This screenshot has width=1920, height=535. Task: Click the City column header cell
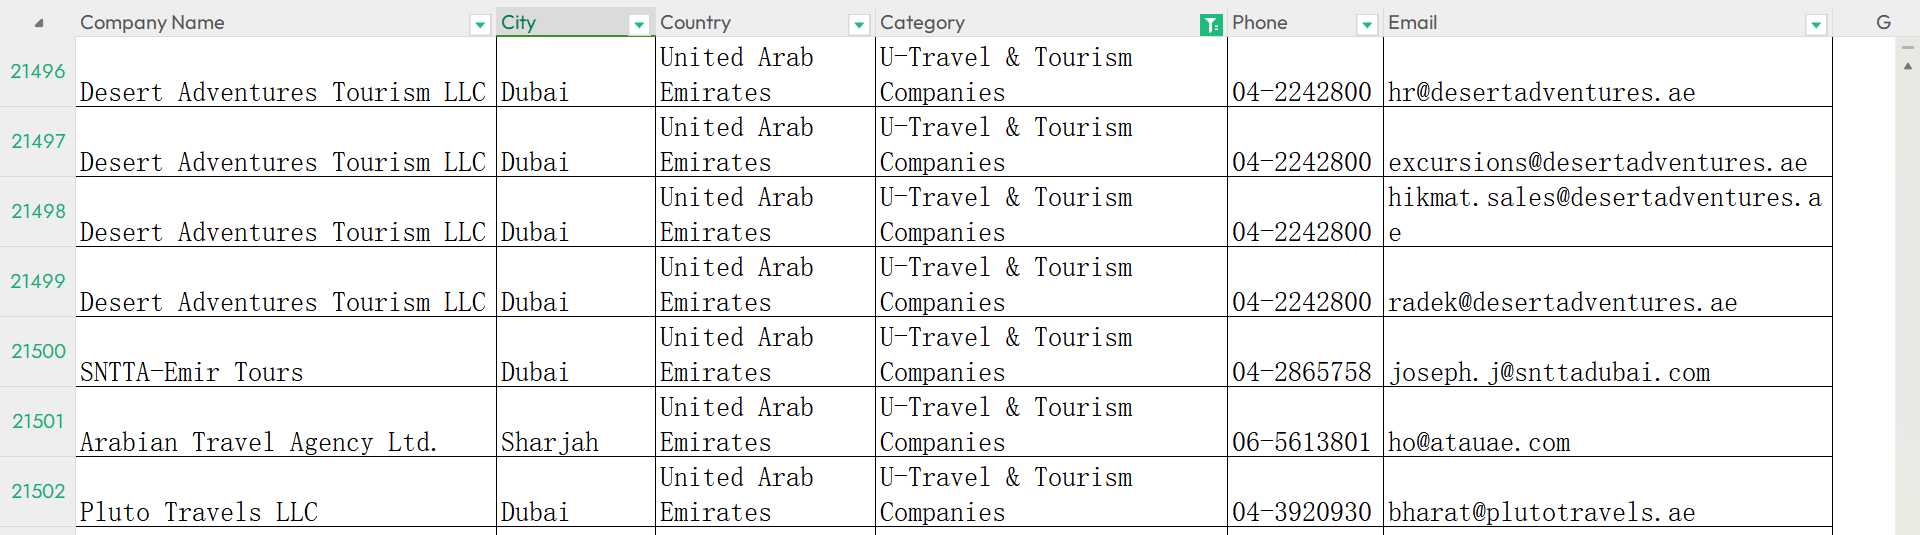pyautogui.click(x=576, y=22)
